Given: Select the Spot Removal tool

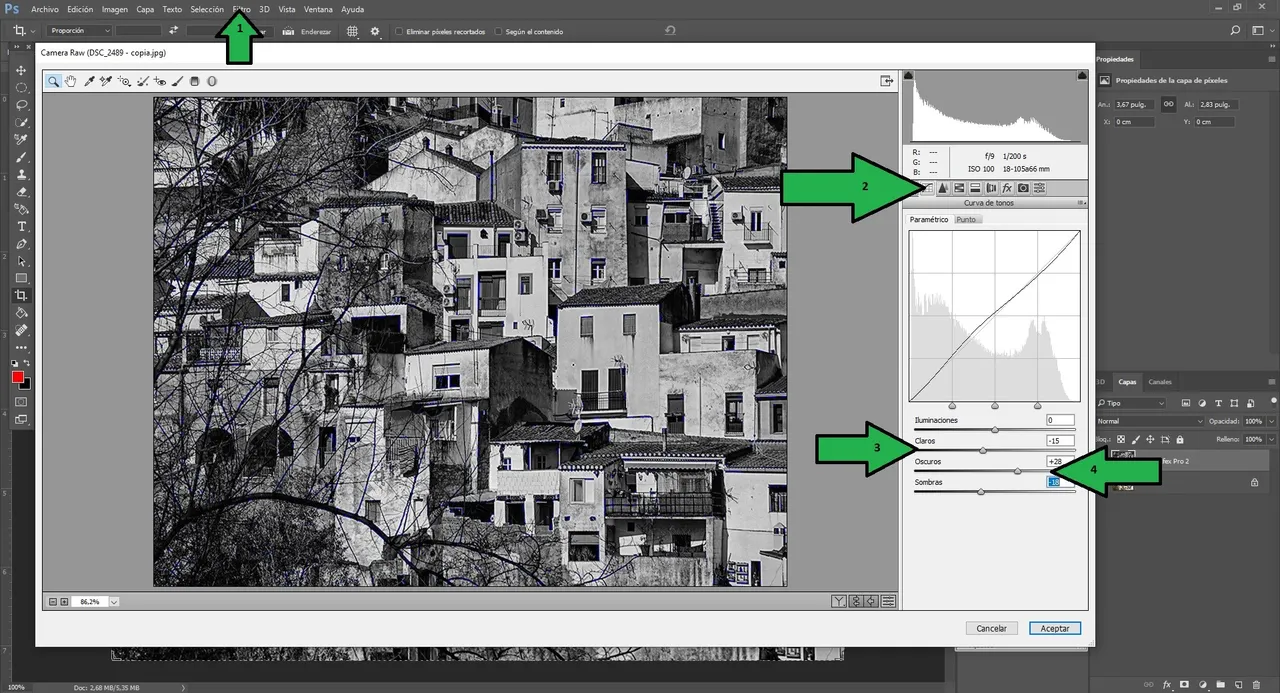Looking at the screenshot, I should pyautogui.click(x=143, y=81).
